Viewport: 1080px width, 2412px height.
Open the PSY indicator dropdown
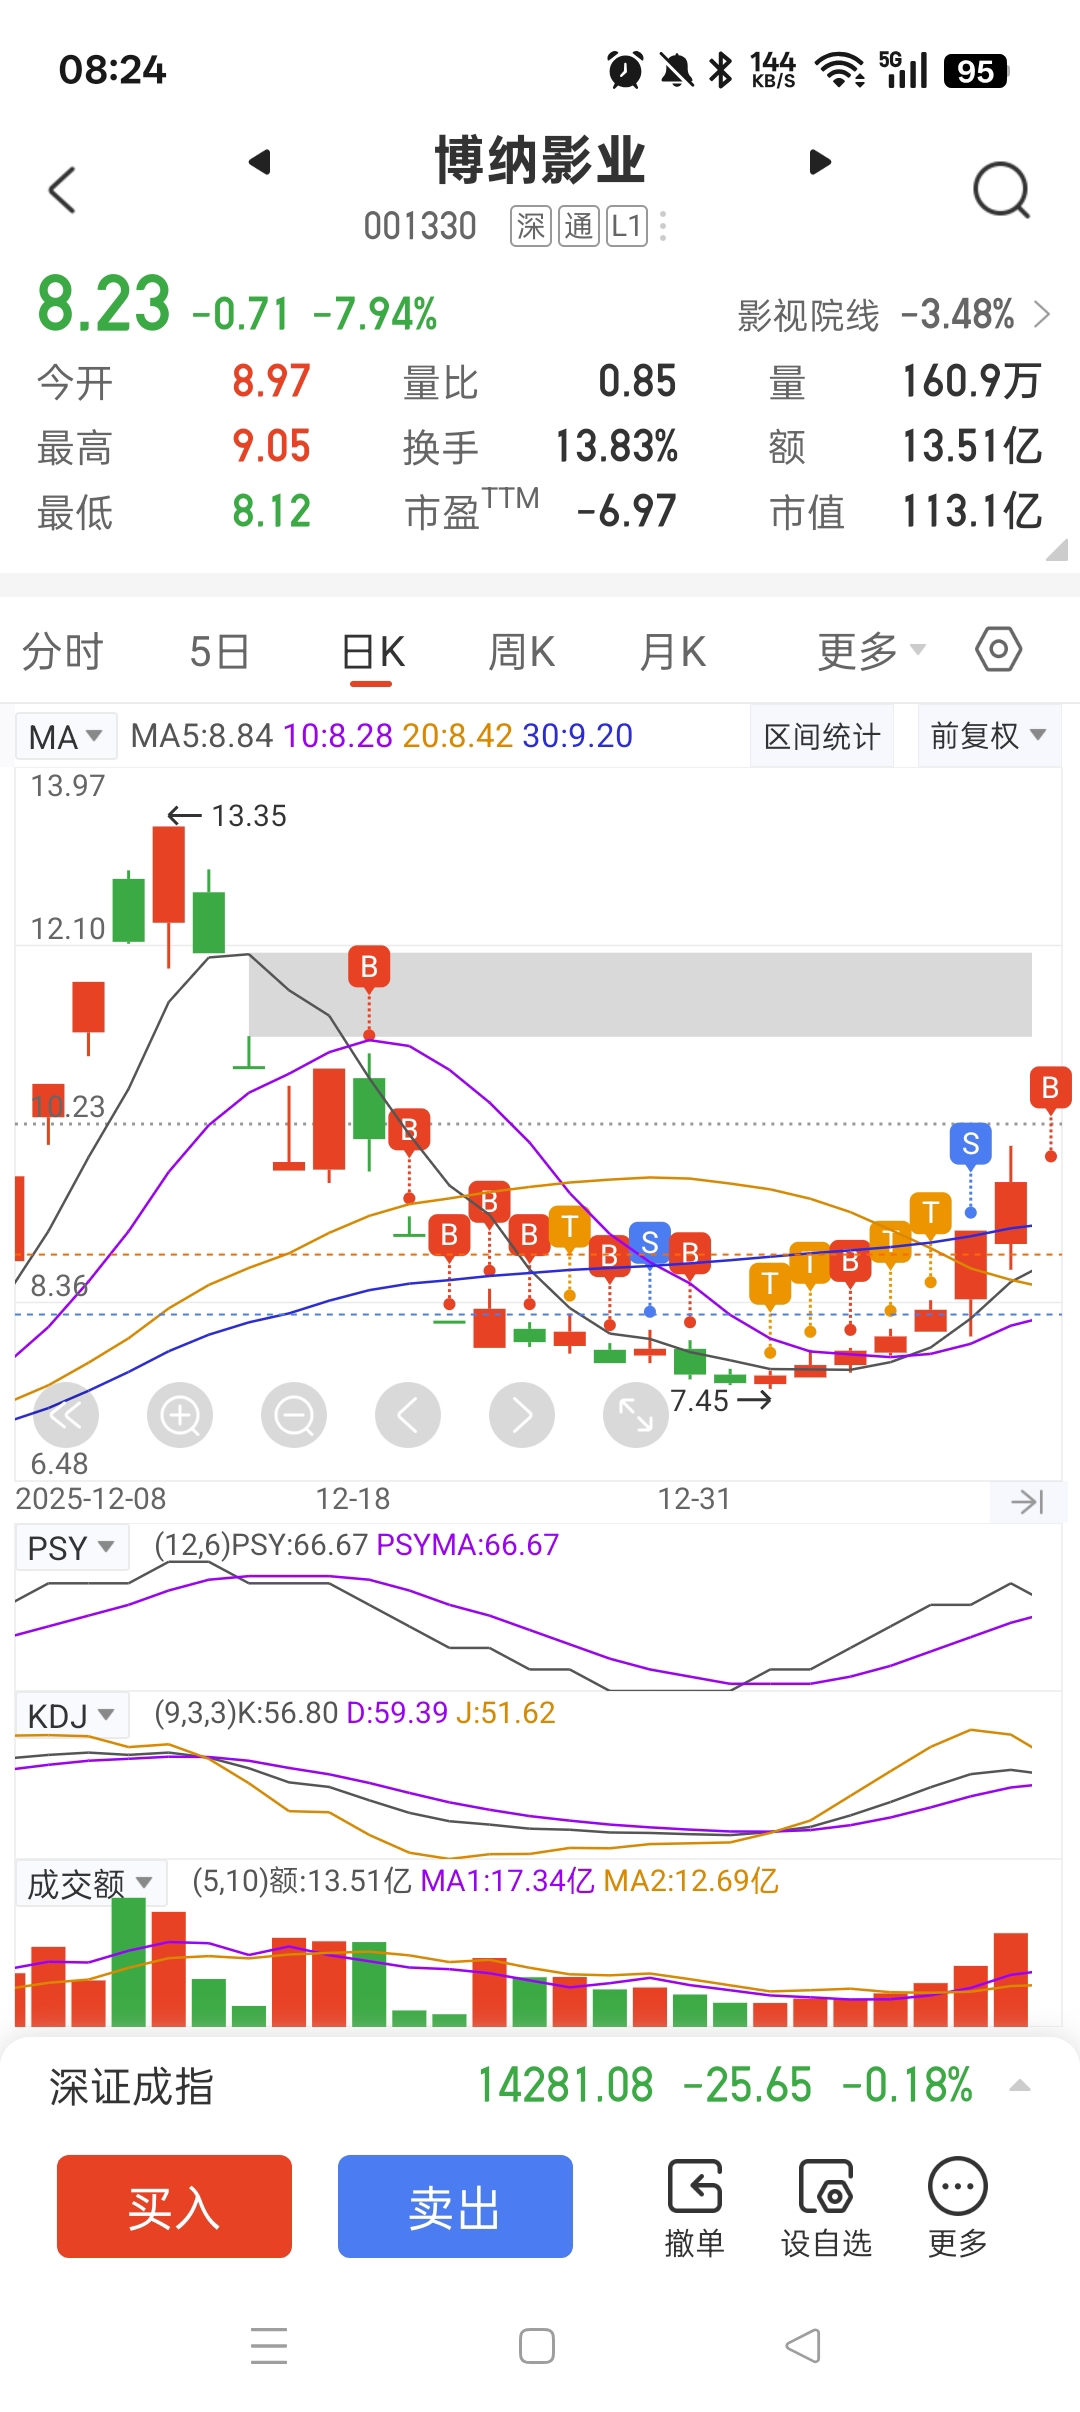point(72,1548)
